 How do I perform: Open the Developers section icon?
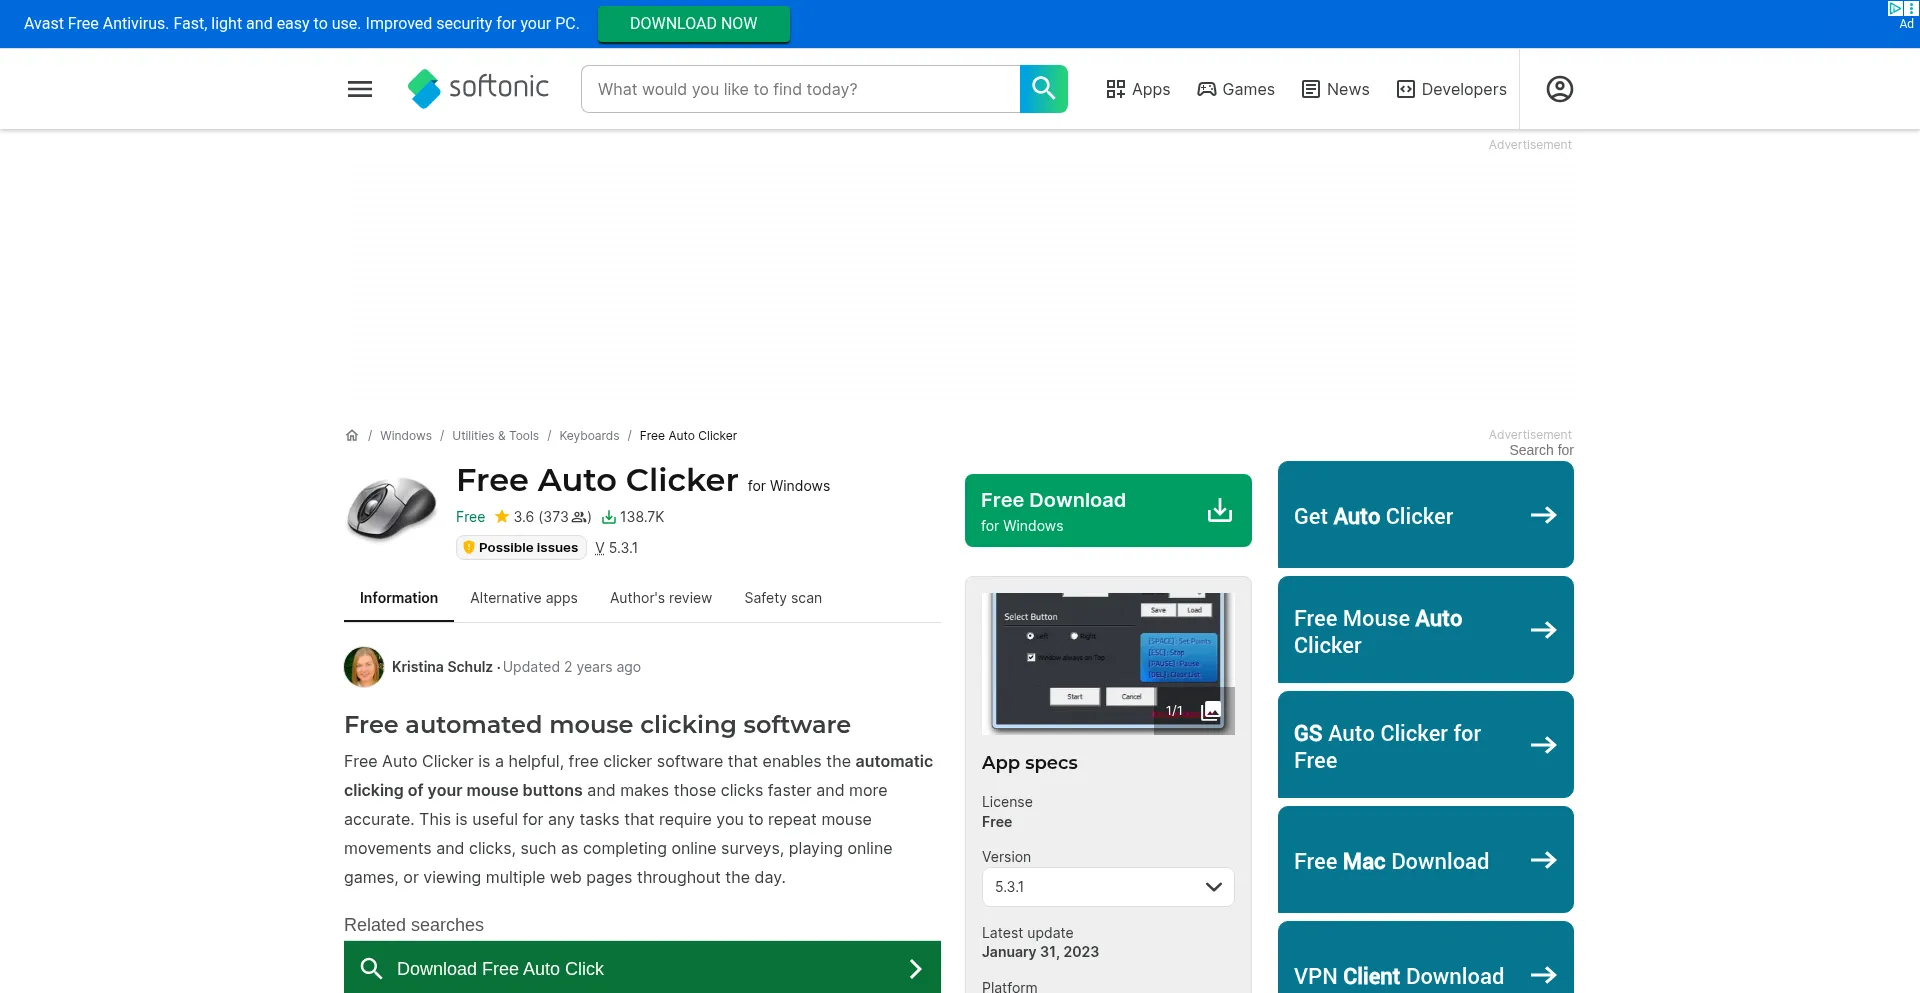coord(1405,89)
